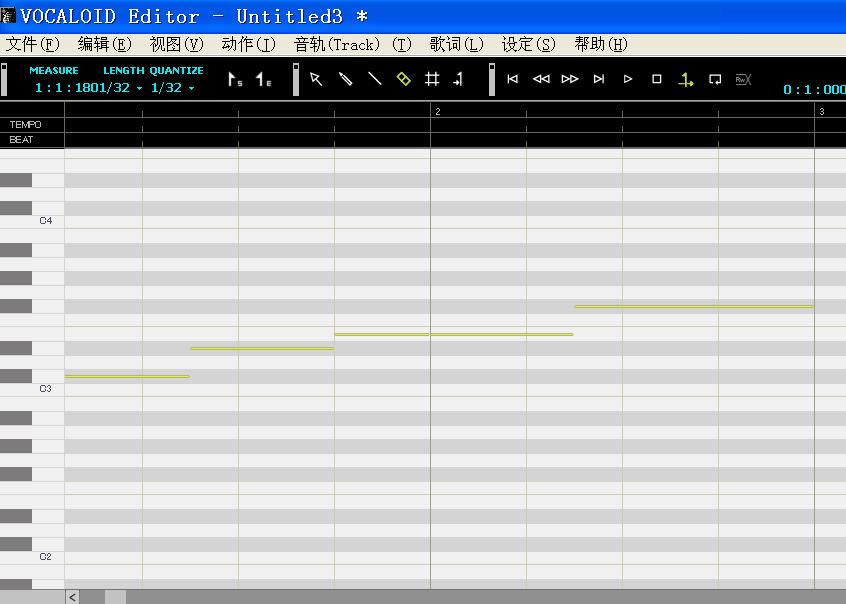
Task: Select the yellow eraser tool
Action: 404,79
